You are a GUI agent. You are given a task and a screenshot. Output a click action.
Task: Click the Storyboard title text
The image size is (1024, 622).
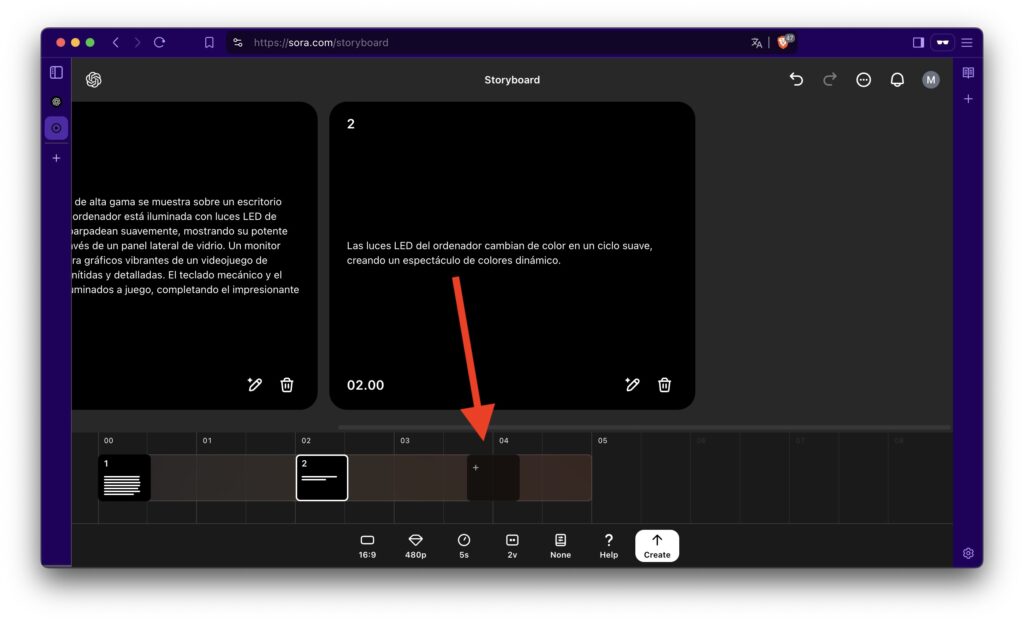point(512,80)
